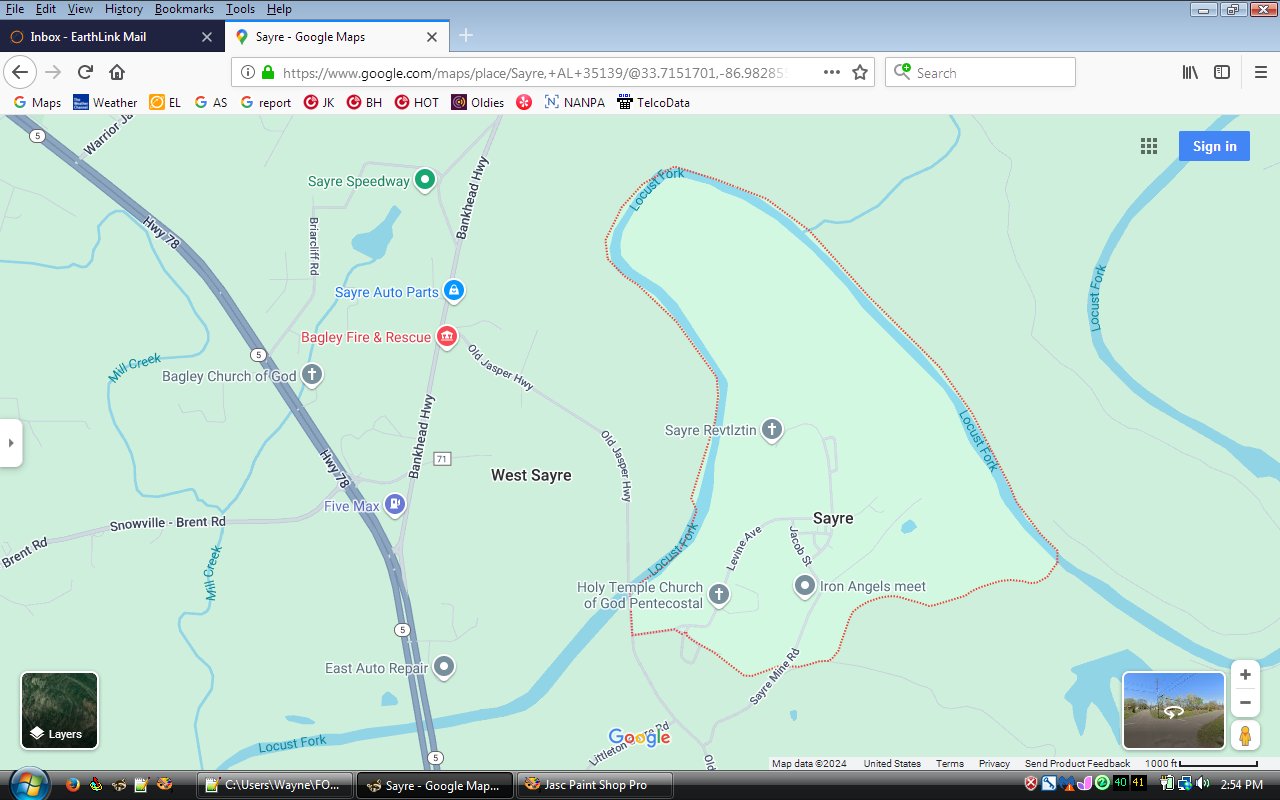1280x800 pixels.
Task: Click Bagley Church of God marker
Action: coord(312,376)
